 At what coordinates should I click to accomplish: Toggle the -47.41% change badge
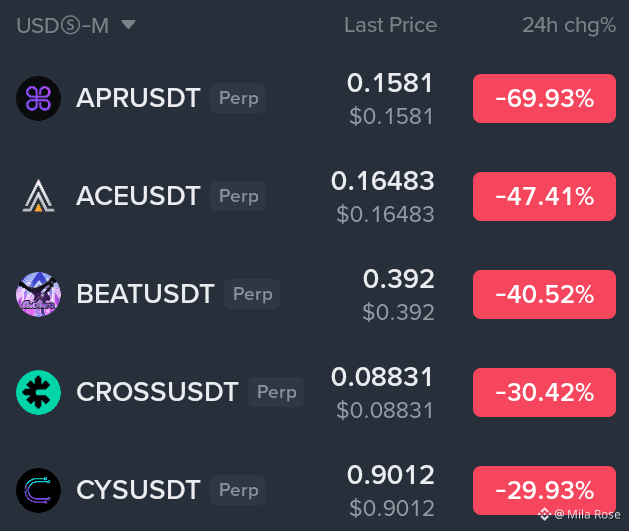pyautogui.click(x=544, y=197)
